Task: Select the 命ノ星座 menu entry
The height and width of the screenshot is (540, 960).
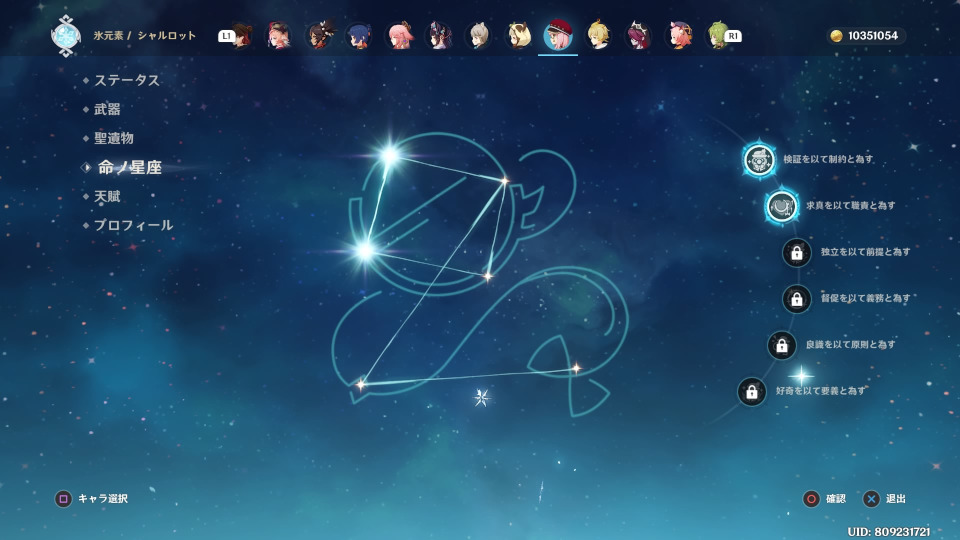Action: pyautogui.click(x=130, y=167)
